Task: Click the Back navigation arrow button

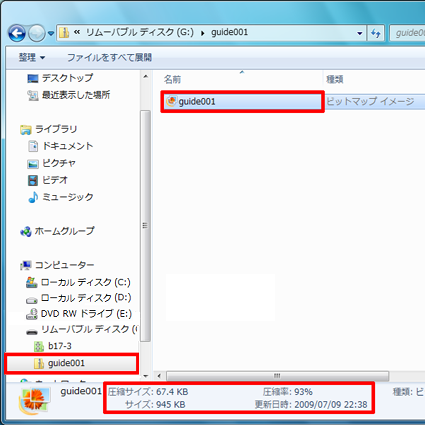Action: (17, 33)
